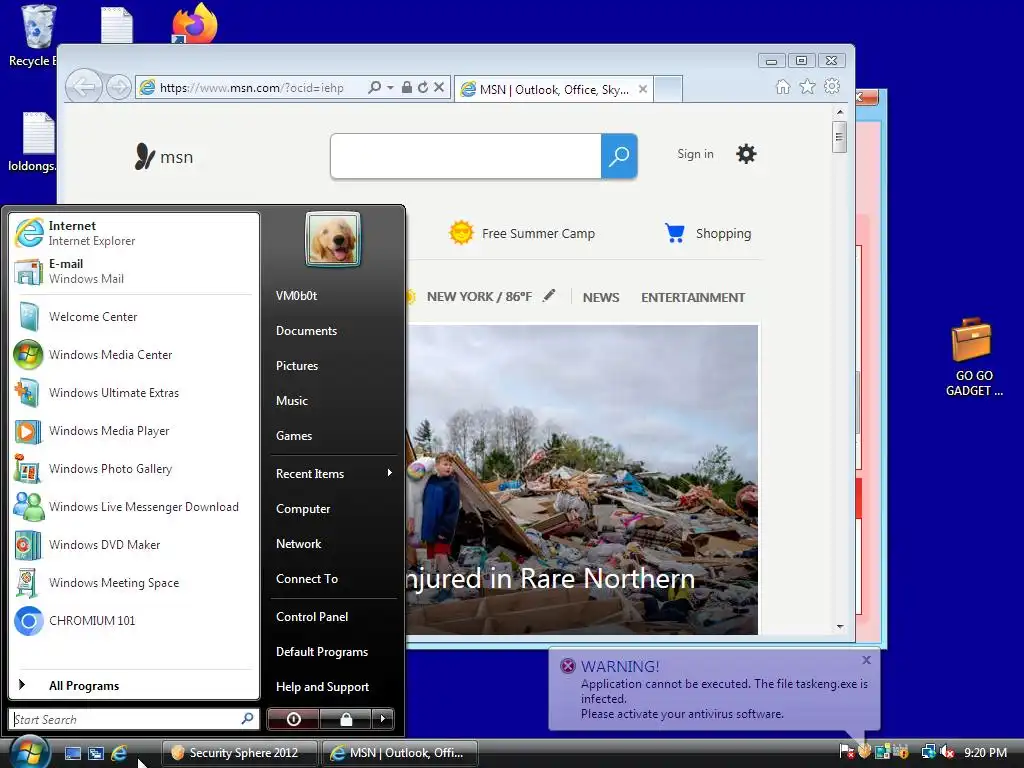1024x768 pixels.
Task: Click the network tray icon
Action: tap(928, 752)
